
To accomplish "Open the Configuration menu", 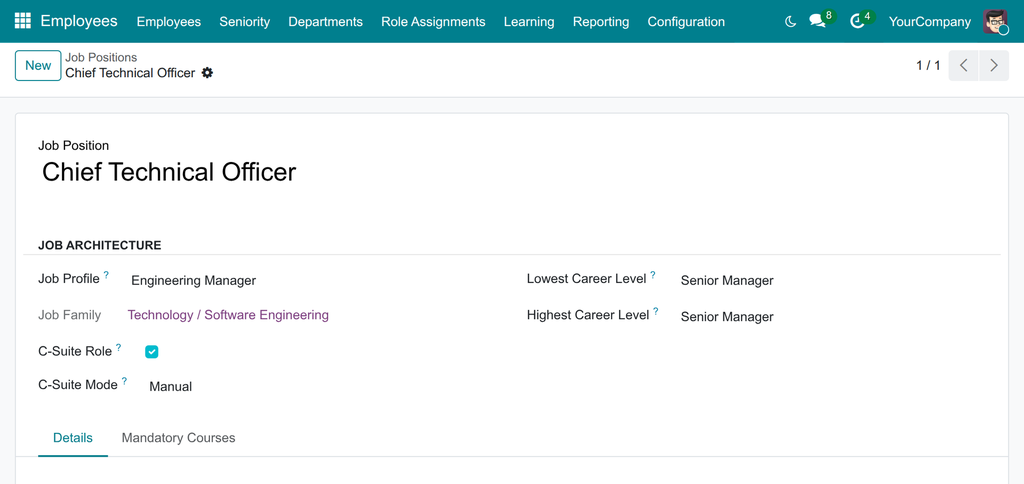I will 686,22.
